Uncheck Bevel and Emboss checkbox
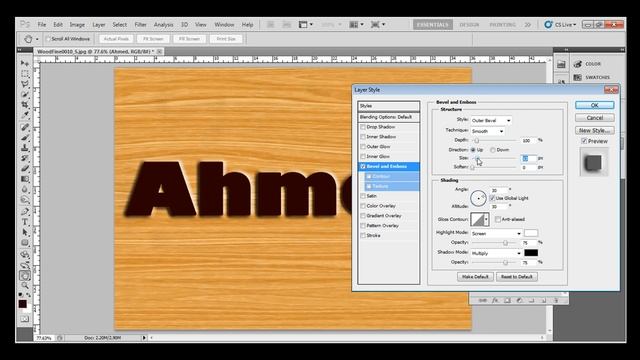The image size is (640, 360). pyautogui.click(x=363, y=167)
